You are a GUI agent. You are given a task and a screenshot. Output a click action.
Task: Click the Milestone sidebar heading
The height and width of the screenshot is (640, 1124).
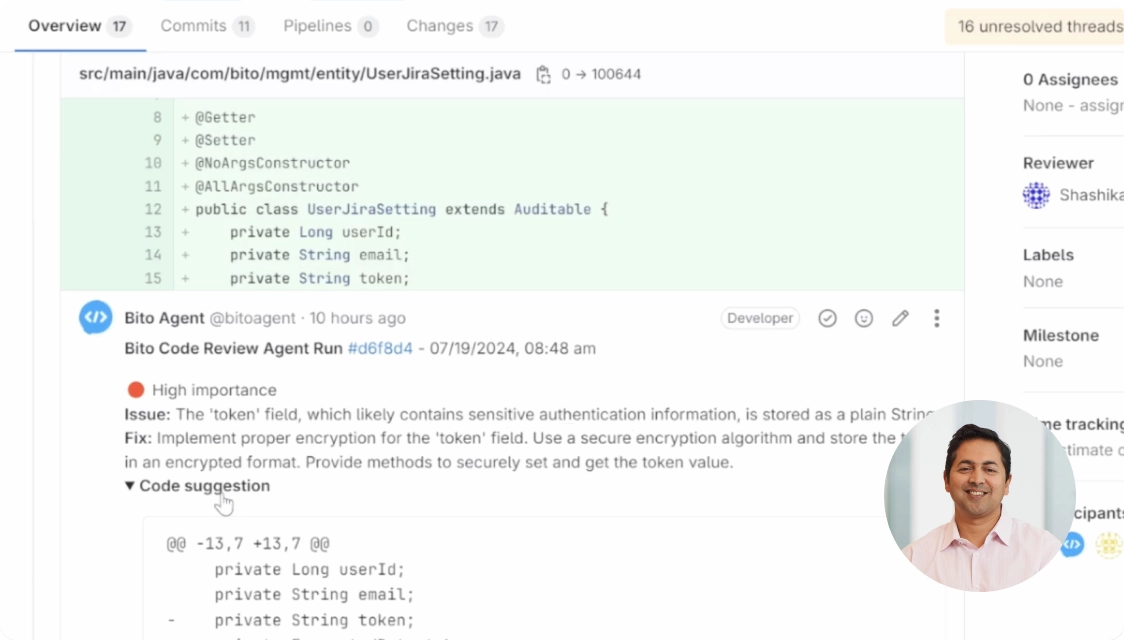pos(1061,335)
